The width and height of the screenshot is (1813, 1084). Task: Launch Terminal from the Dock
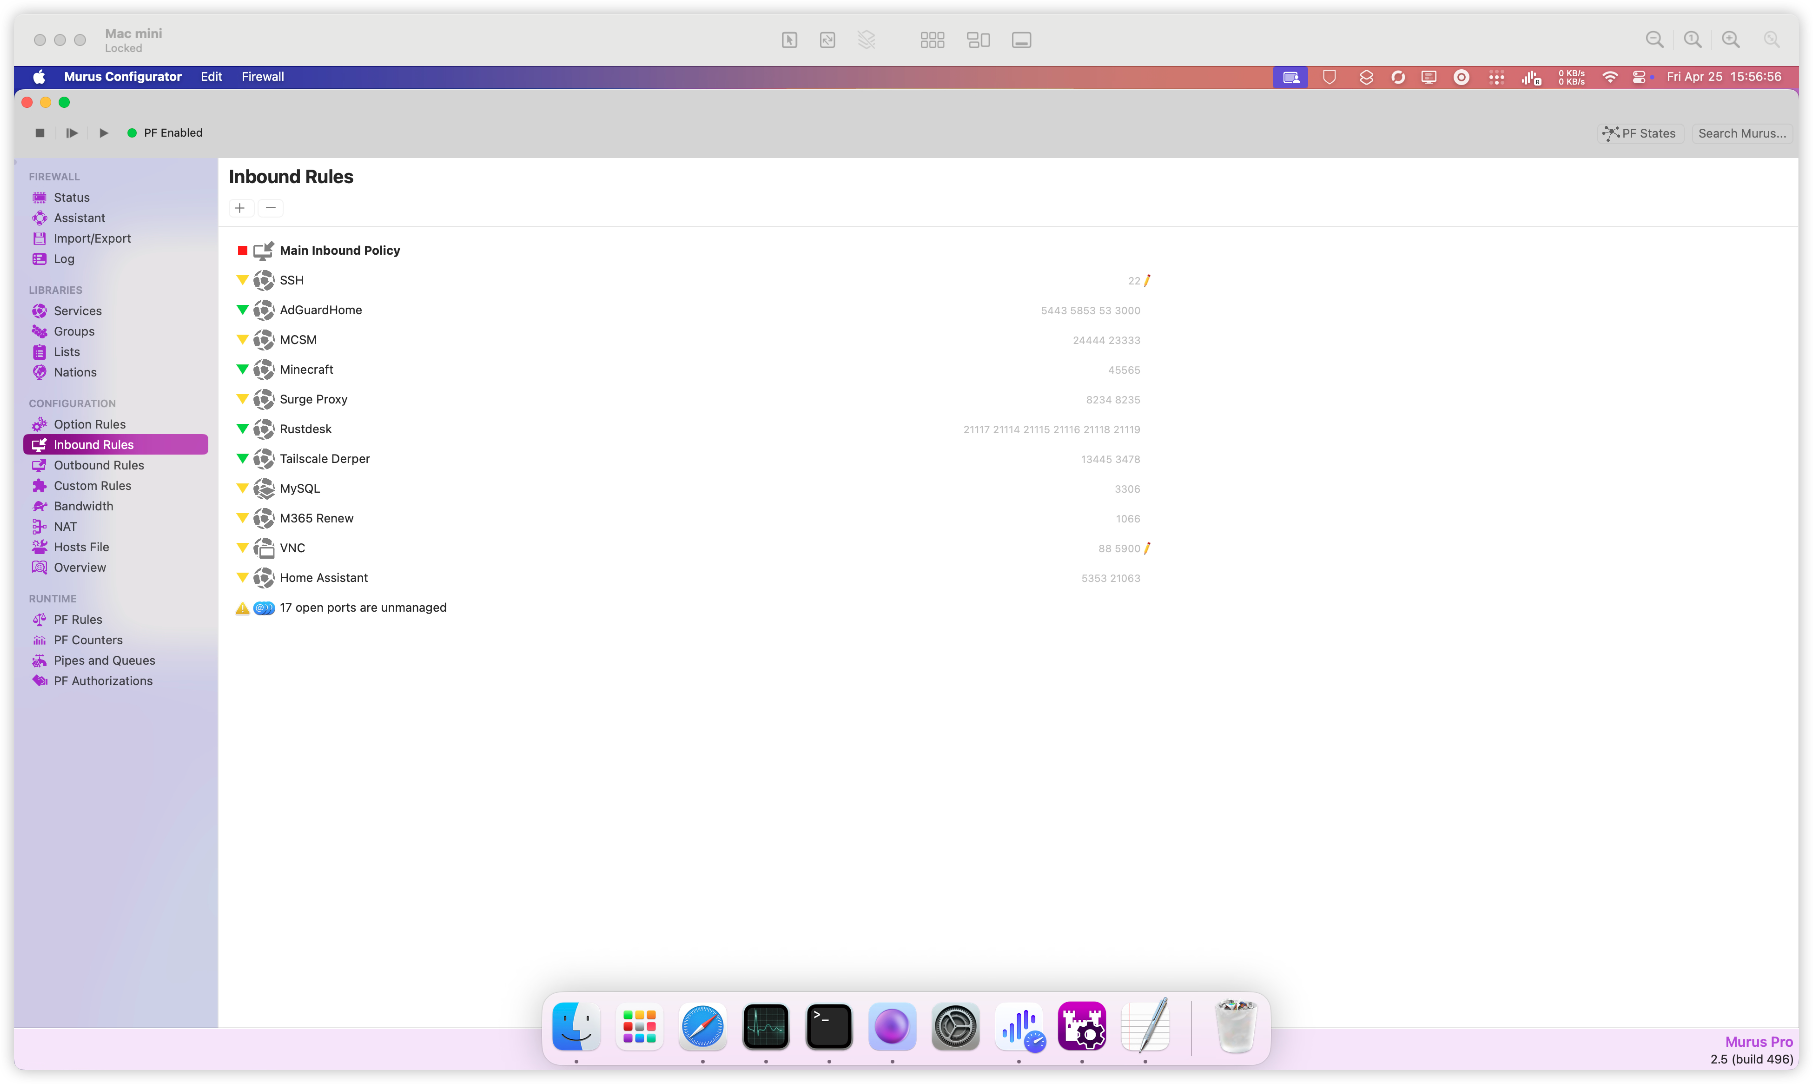point(829,1027)
